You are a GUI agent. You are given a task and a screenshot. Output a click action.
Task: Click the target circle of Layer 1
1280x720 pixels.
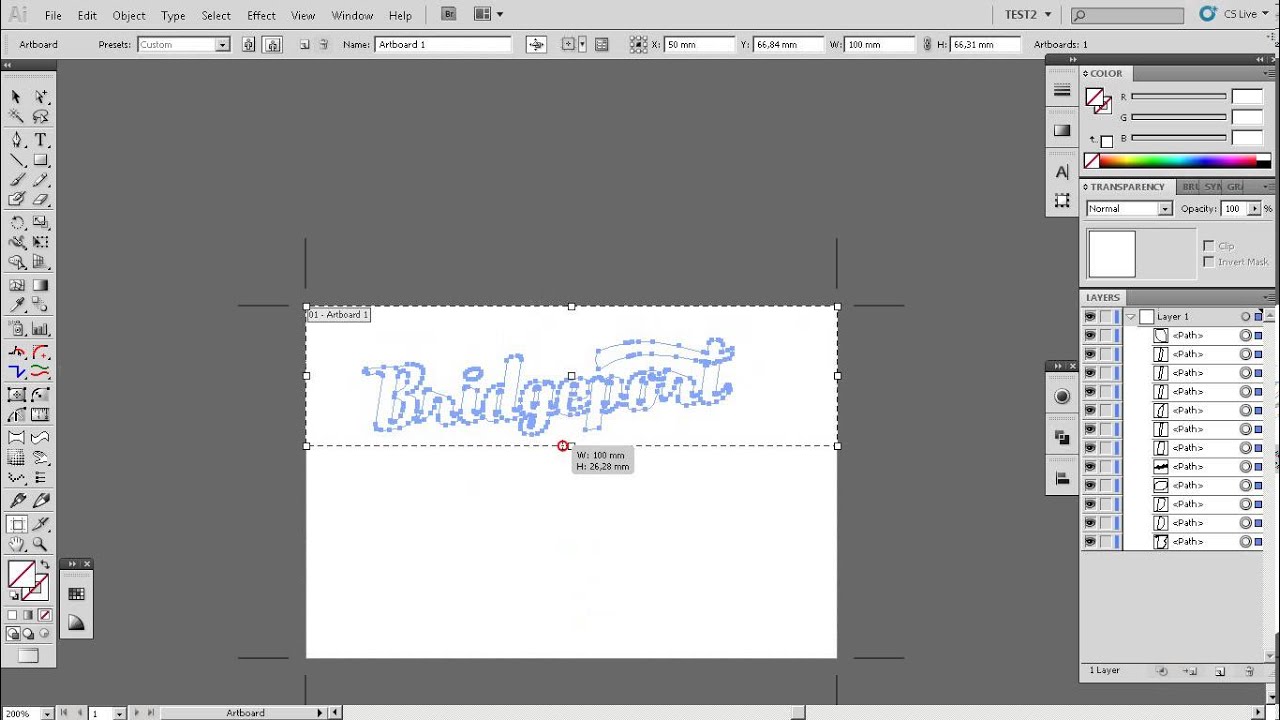pos(1246,316)
